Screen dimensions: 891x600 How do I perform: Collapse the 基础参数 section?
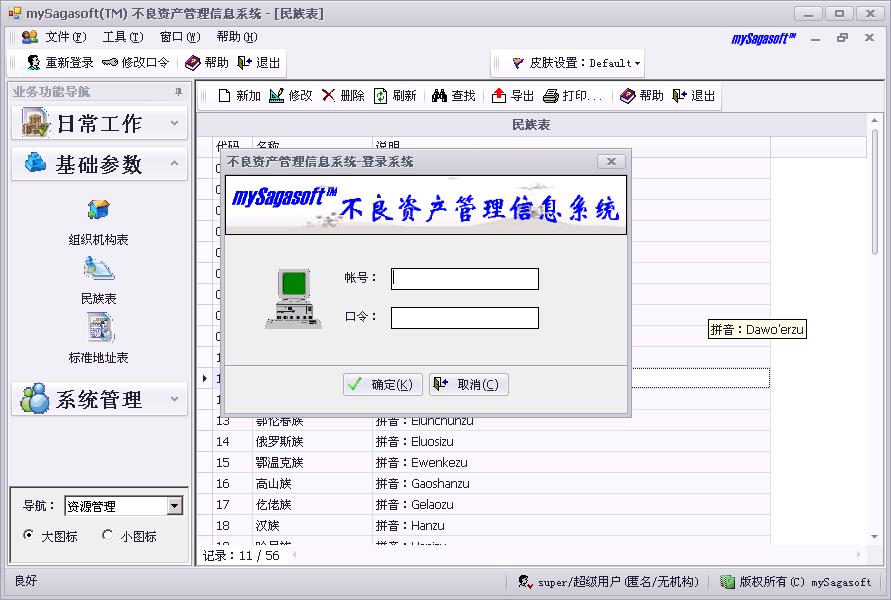tap(99, 164)
